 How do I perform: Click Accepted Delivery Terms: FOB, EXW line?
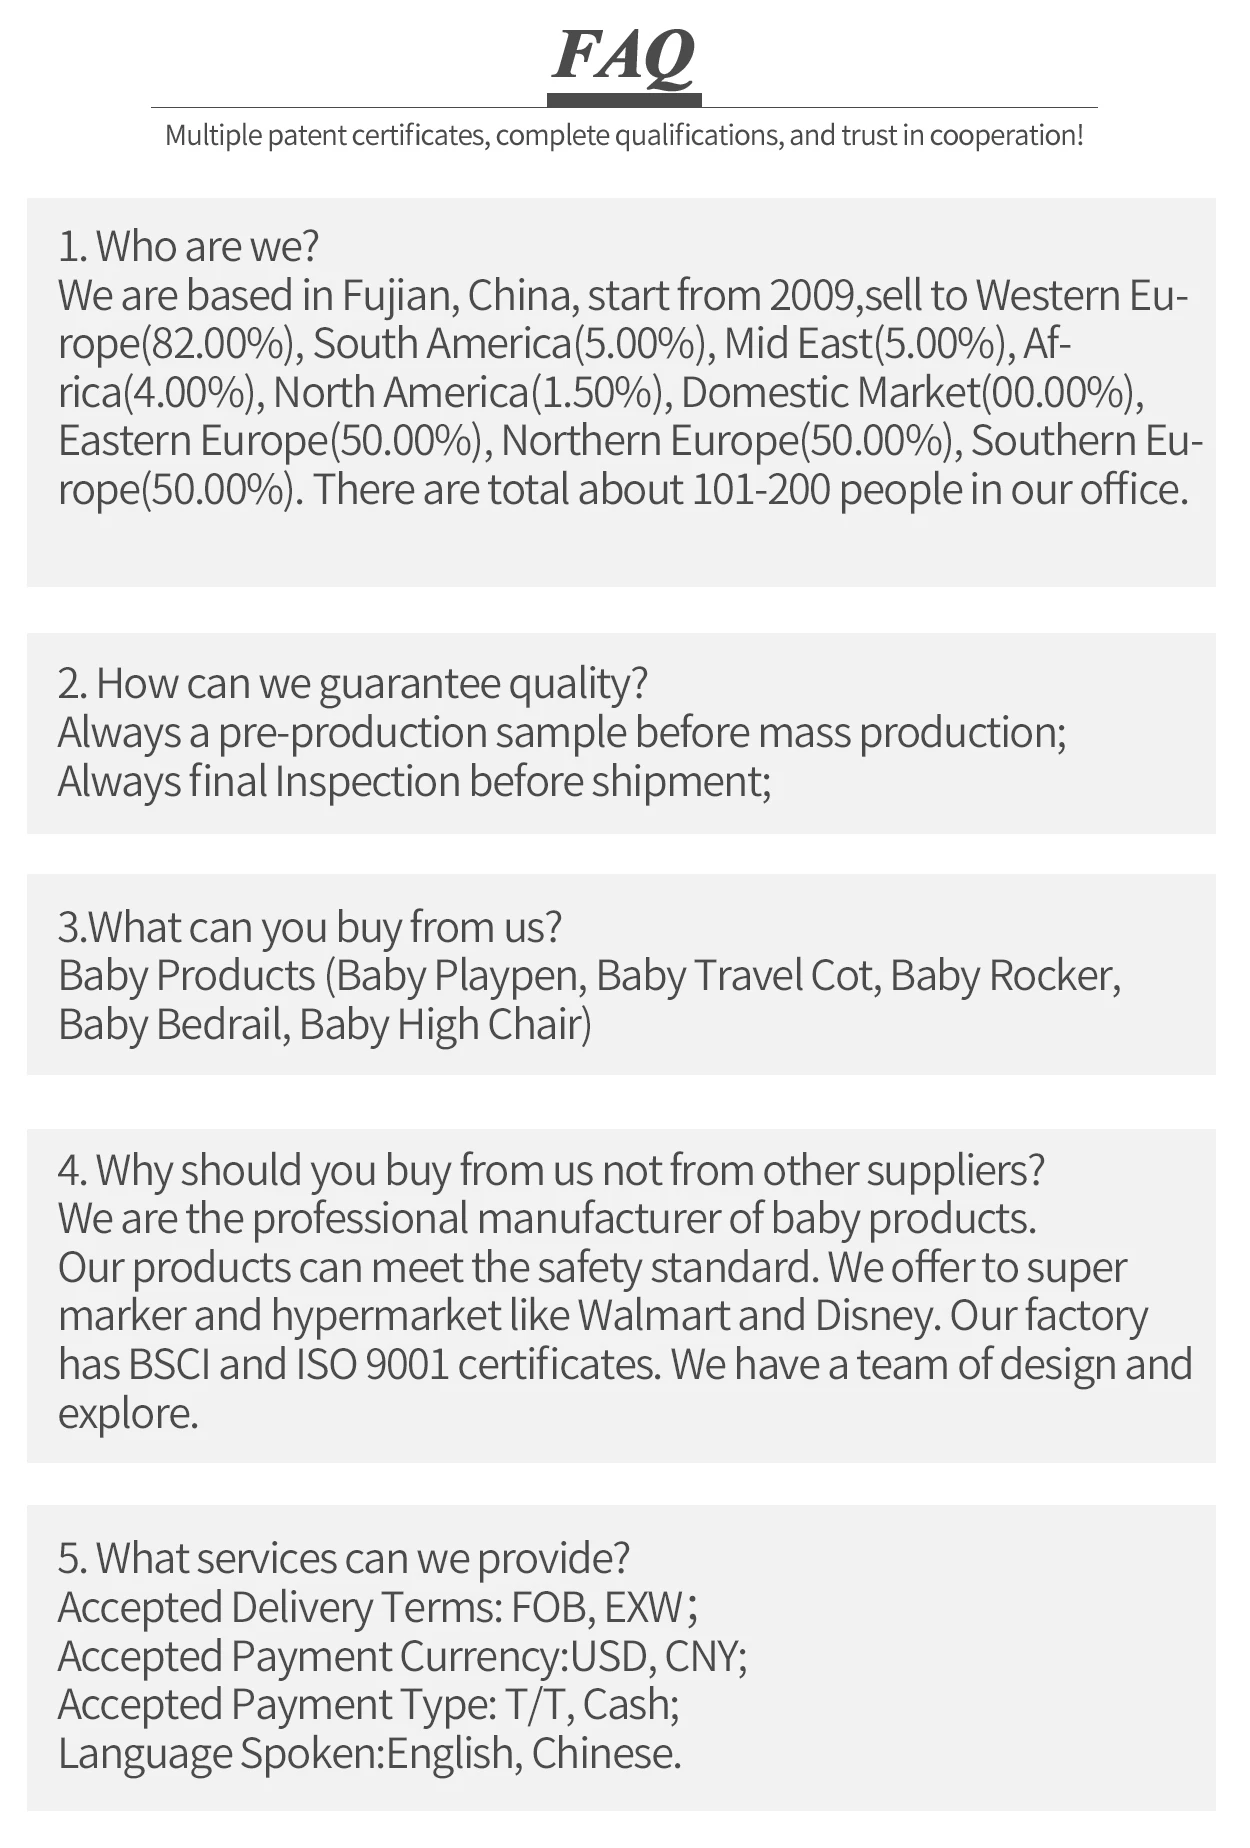(378, 1608)
